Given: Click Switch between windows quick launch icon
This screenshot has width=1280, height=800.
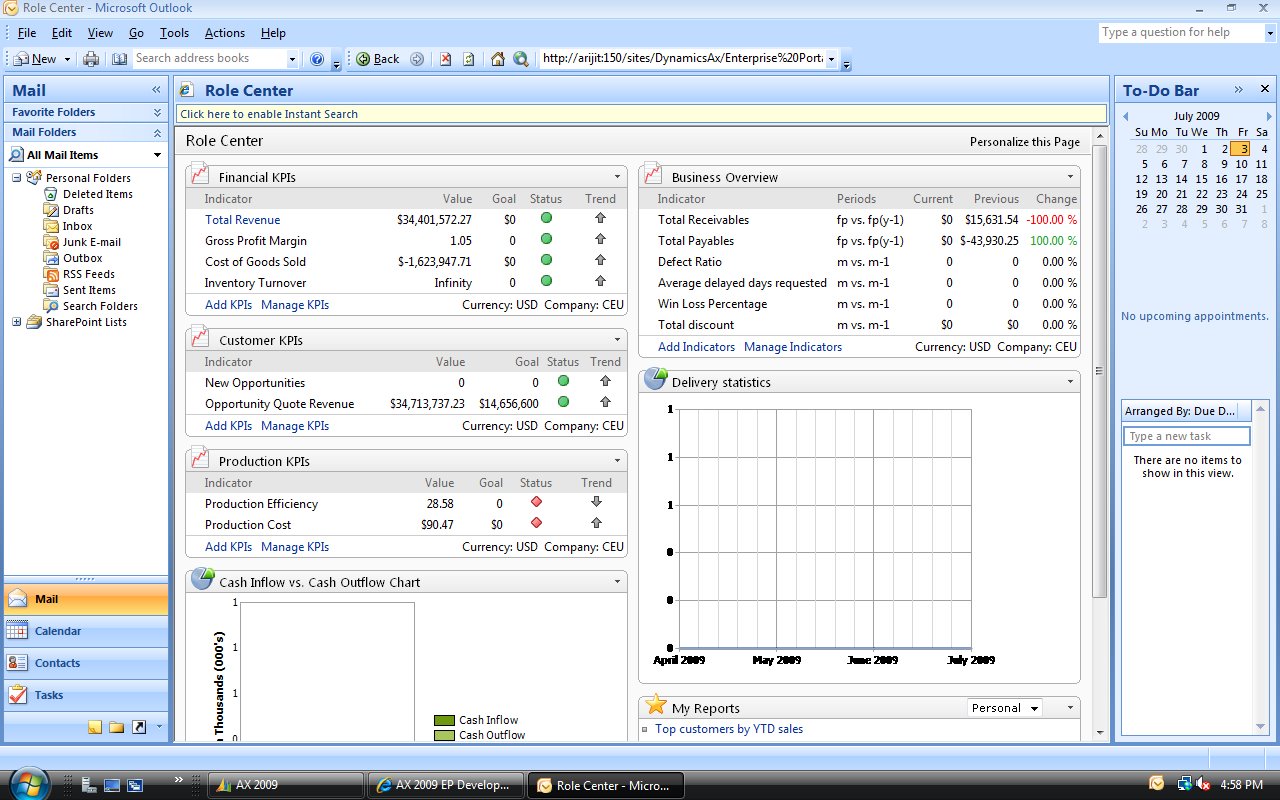Looking at the screenshot, I should (134, 785).
